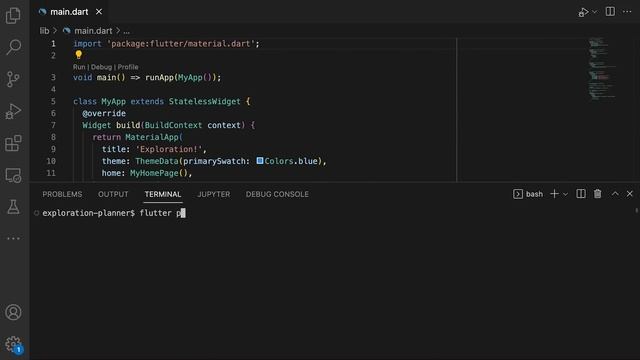This screenshot has width=640, height=360.
Task: Click the 'MaterialApp(' text on line 8
Action: point(154,137)
